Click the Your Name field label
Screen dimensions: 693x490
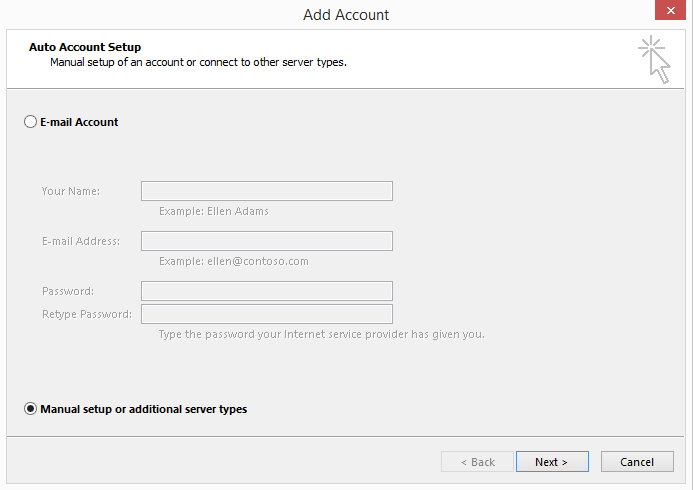(71, 191)
